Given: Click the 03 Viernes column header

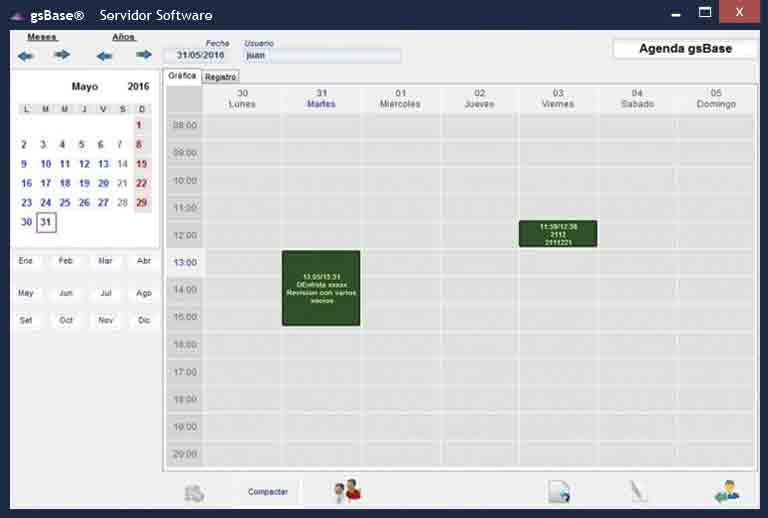Looking at the screenshot, I should [x=558, y=99].
